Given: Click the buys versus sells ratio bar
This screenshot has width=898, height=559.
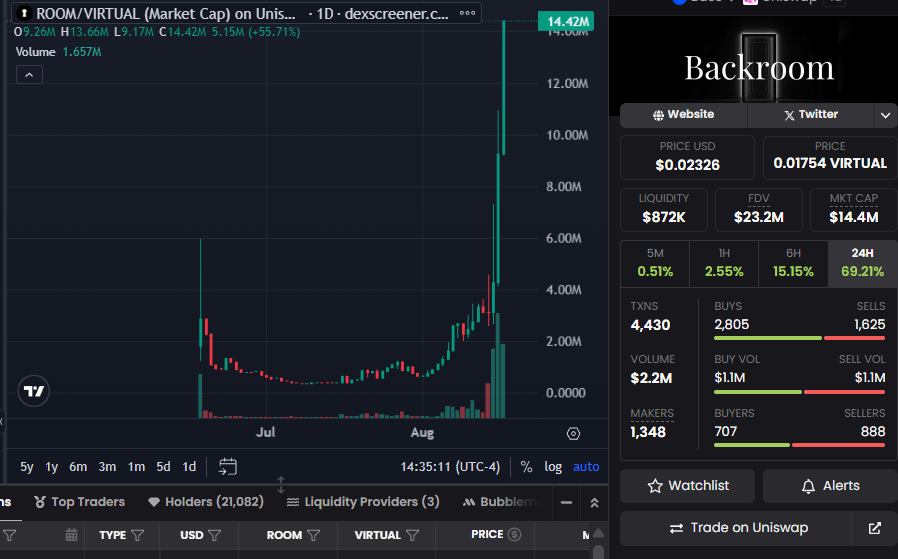Looking at the screenshot, I should [799, 338].
